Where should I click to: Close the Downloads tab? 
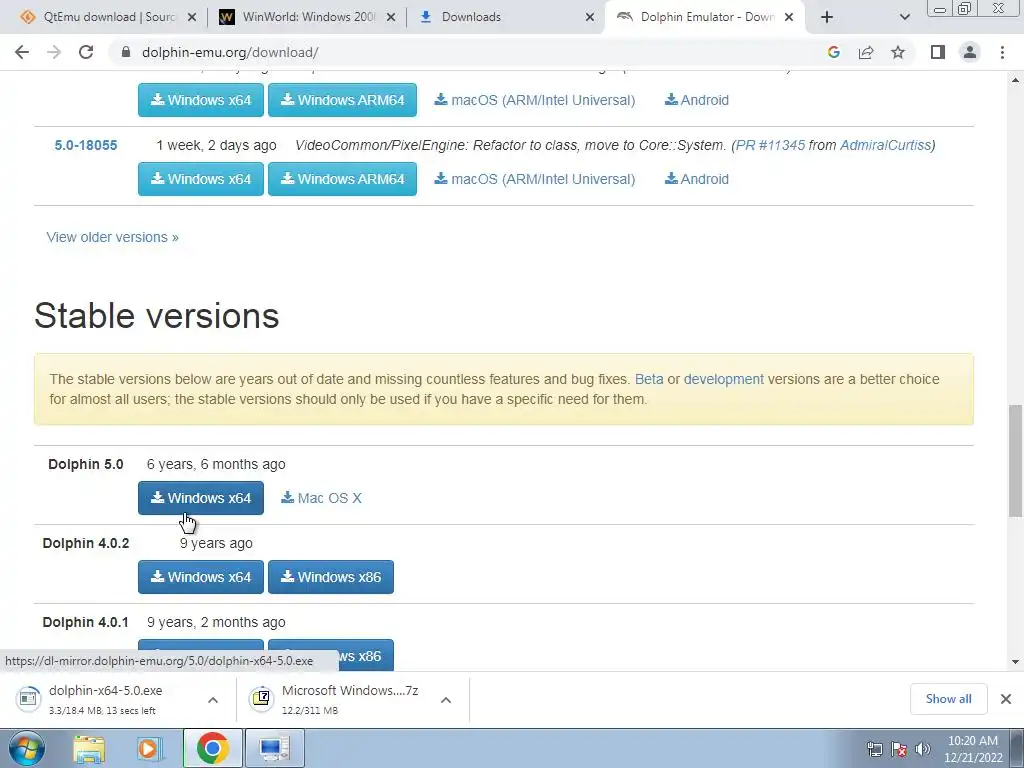pyautogui.click(x=590, y=18)
